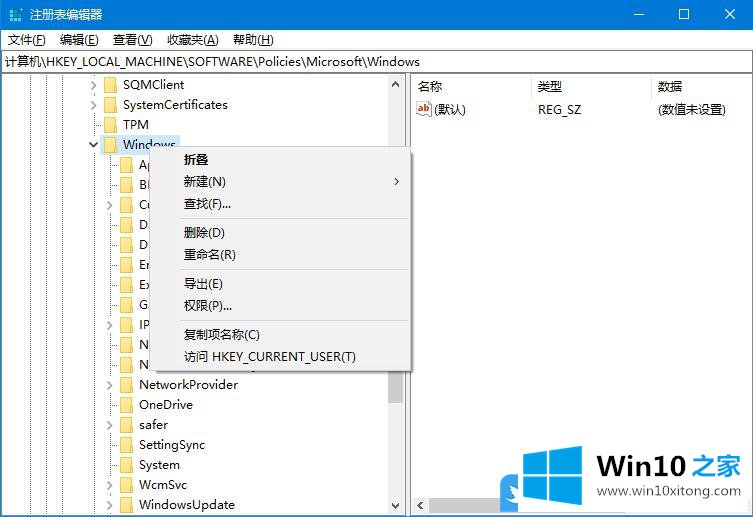Screen dimensions: 753x517
Task: Select 重命名(R) in the context menu
Action: click(x=280, y=255)
